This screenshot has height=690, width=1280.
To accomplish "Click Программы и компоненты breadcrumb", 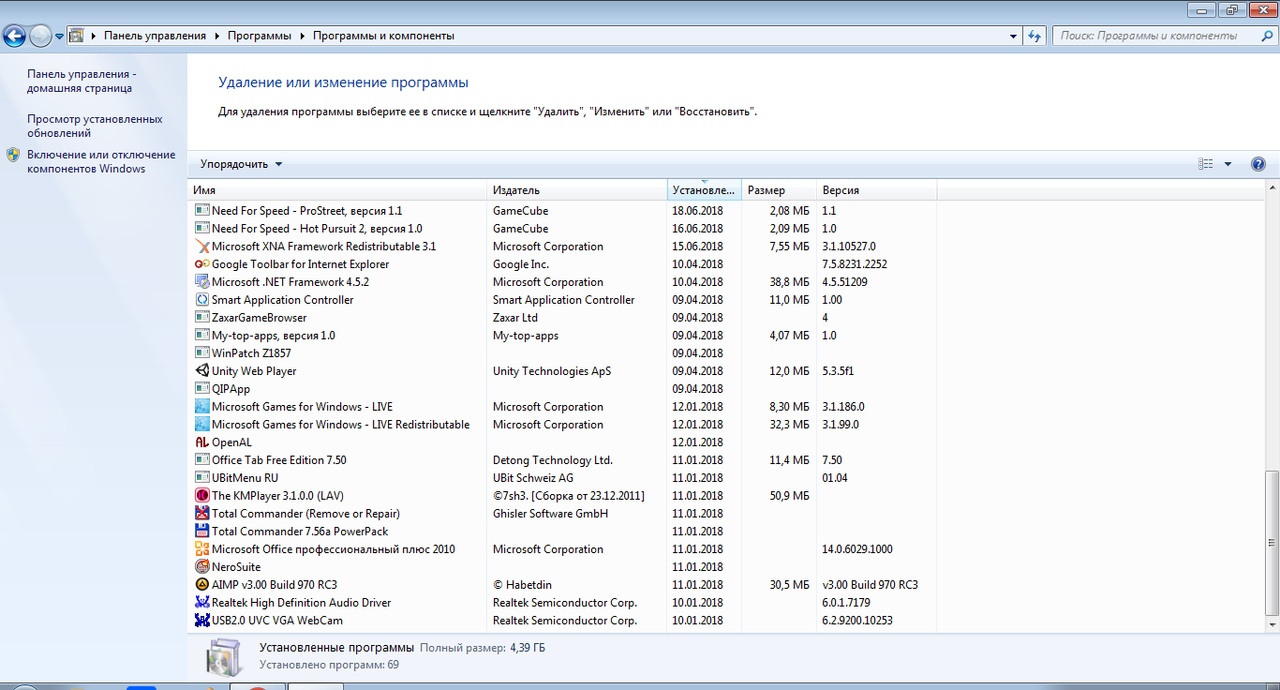I will click(383, 35).
